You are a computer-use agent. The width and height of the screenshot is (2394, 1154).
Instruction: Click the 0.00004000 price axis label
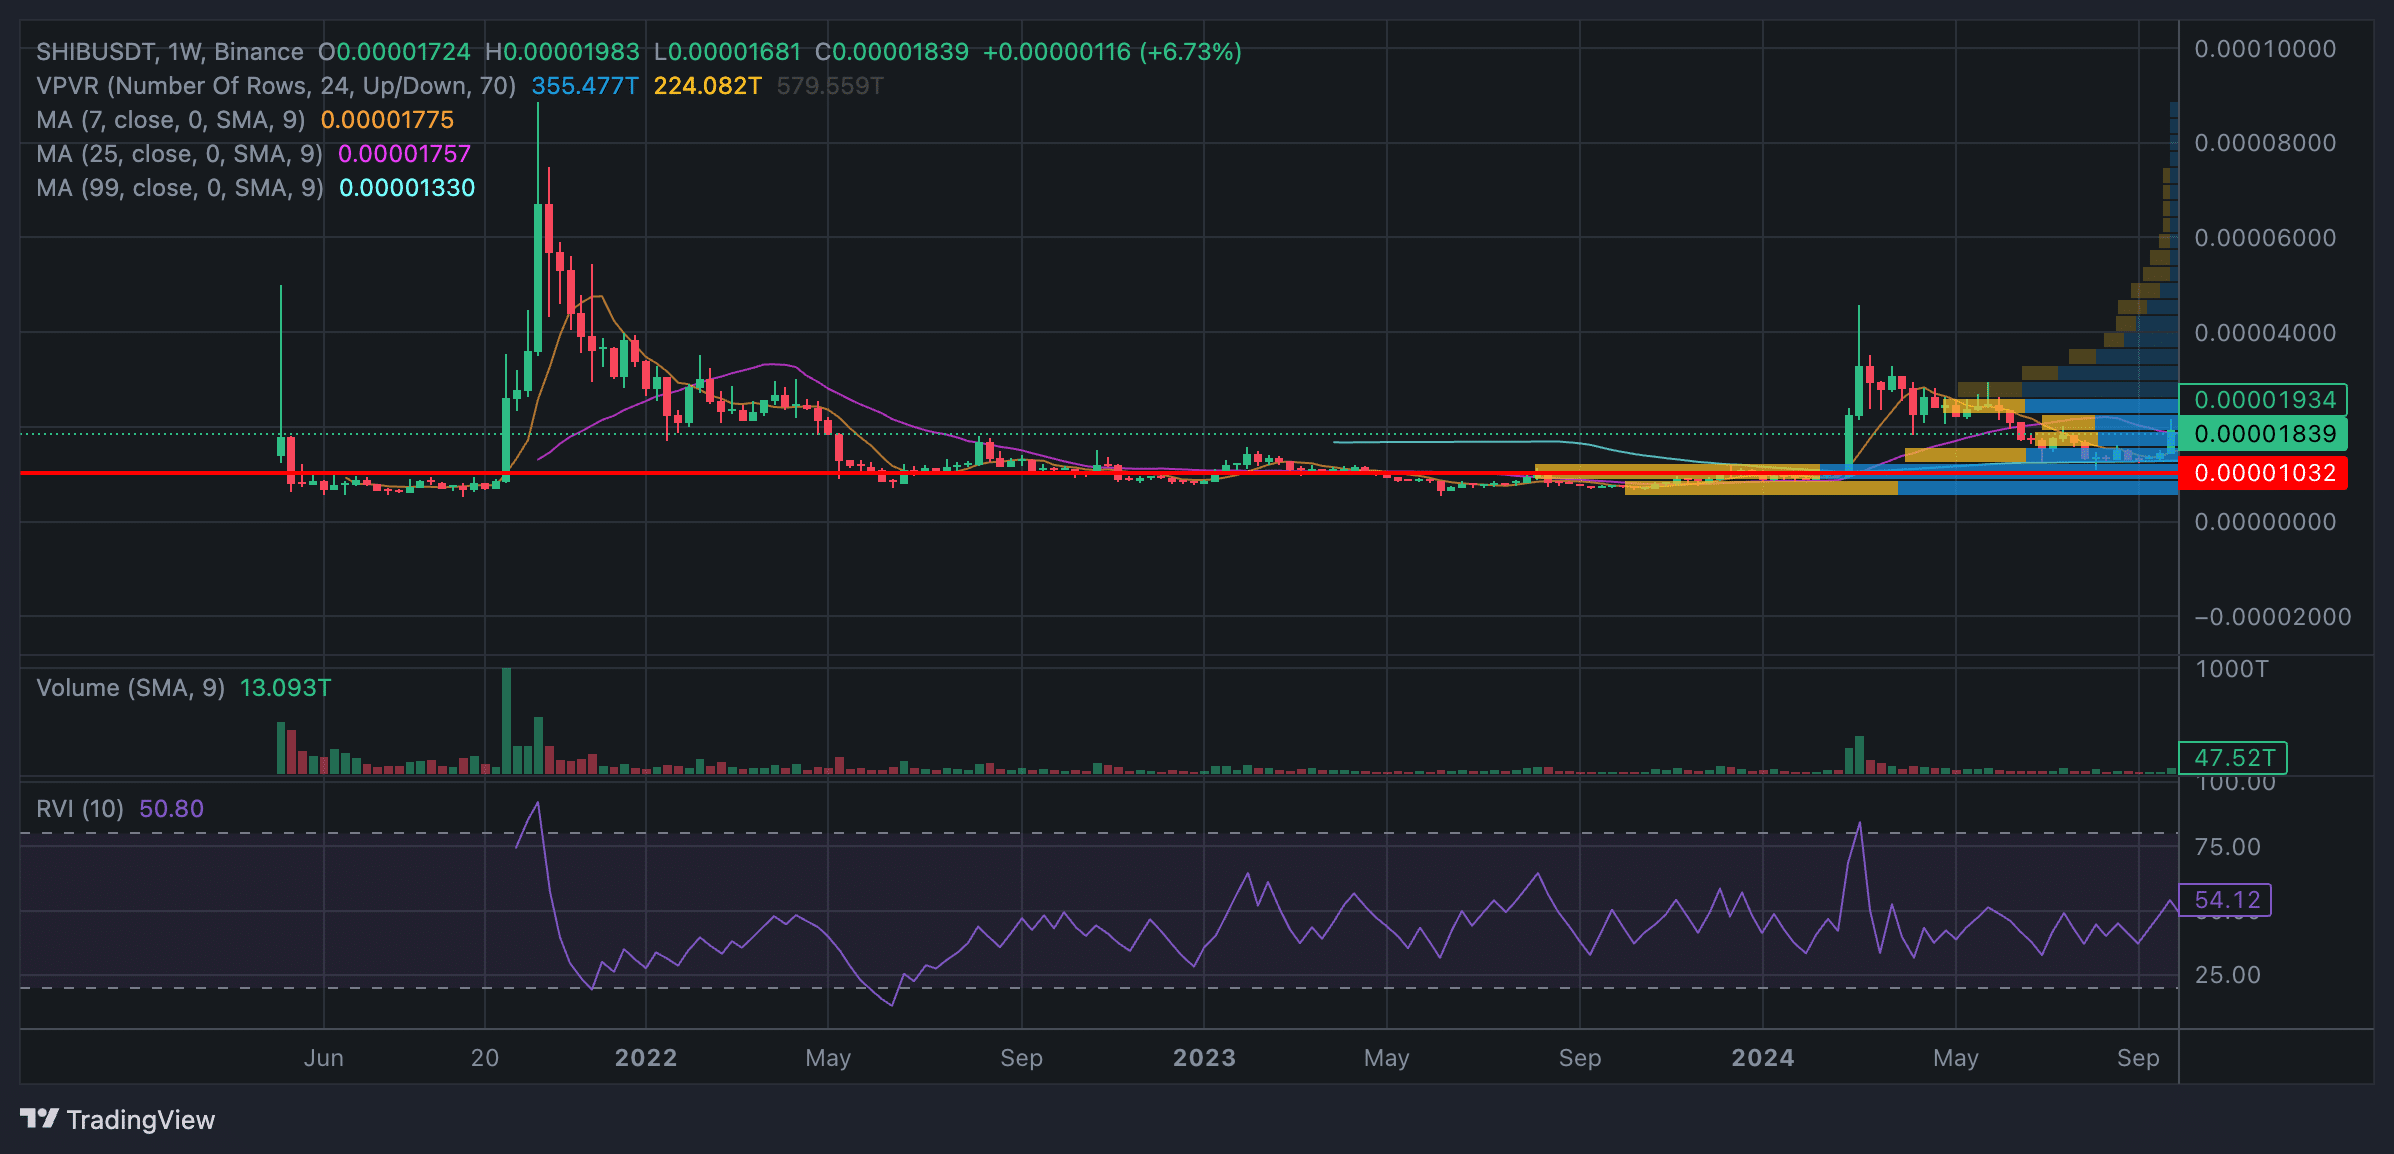(x=2265, y=333)
